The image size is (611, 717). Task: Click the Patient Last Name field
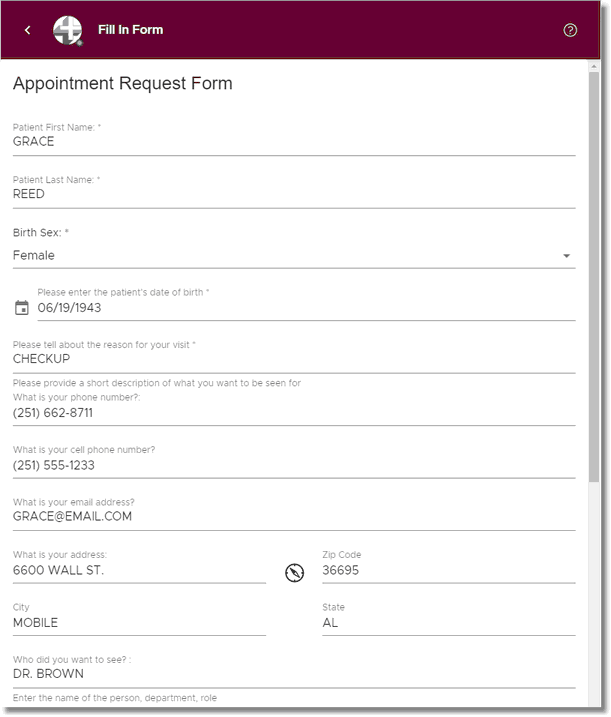294,194
